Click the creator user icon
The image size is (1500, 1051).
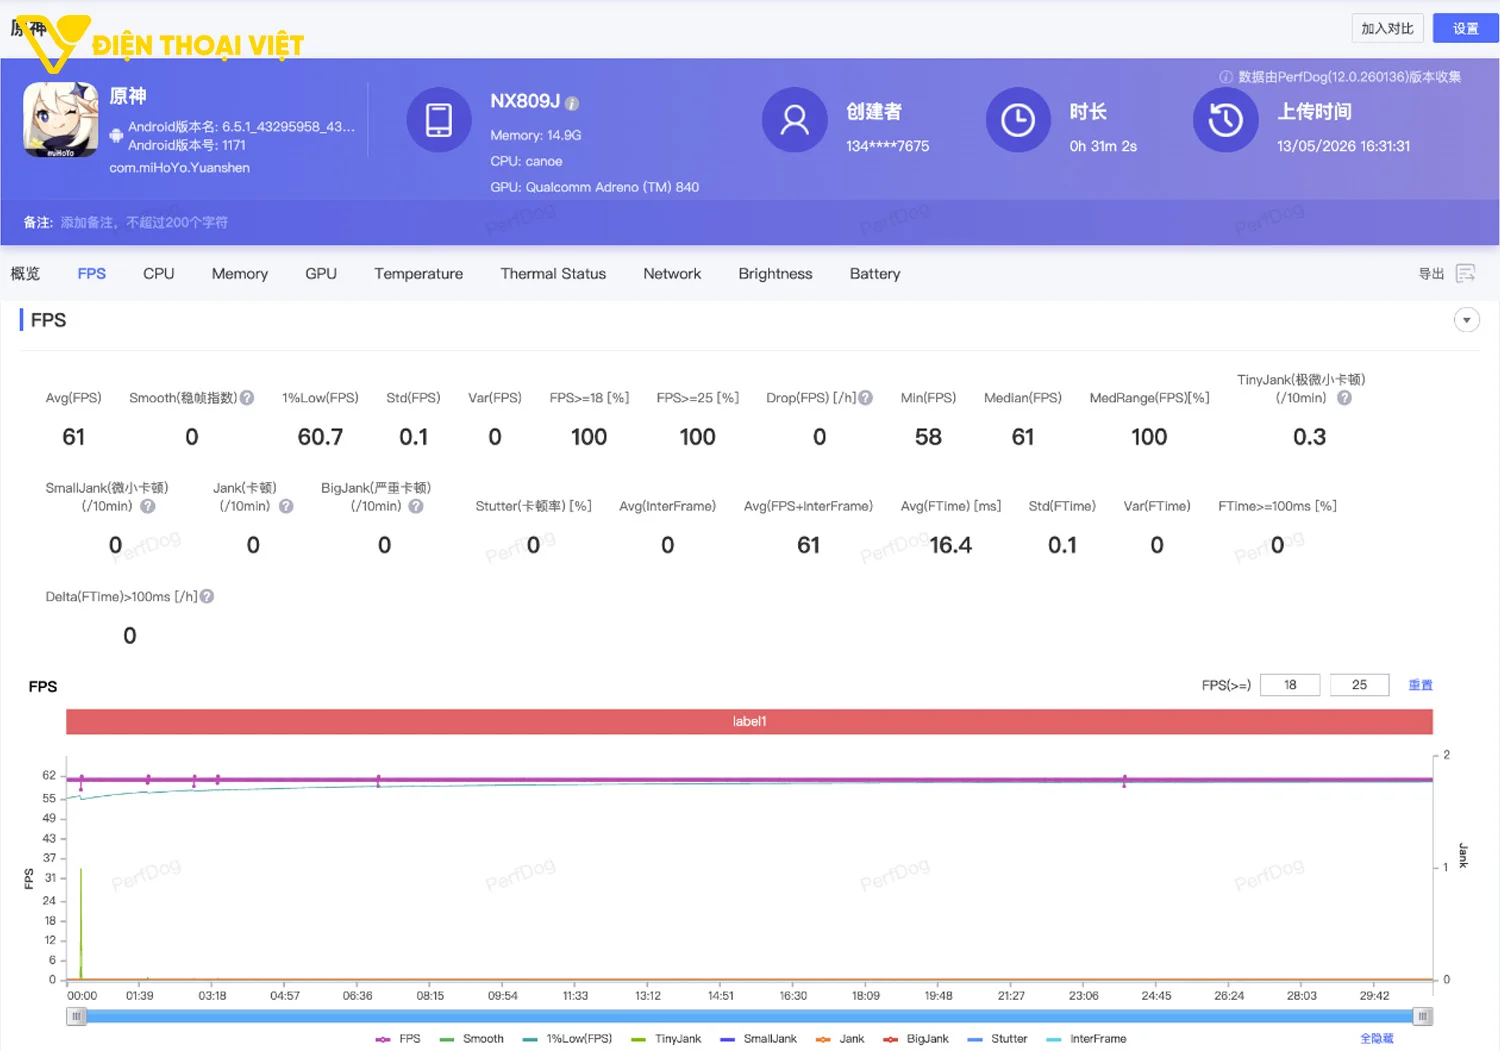point(794,120)
